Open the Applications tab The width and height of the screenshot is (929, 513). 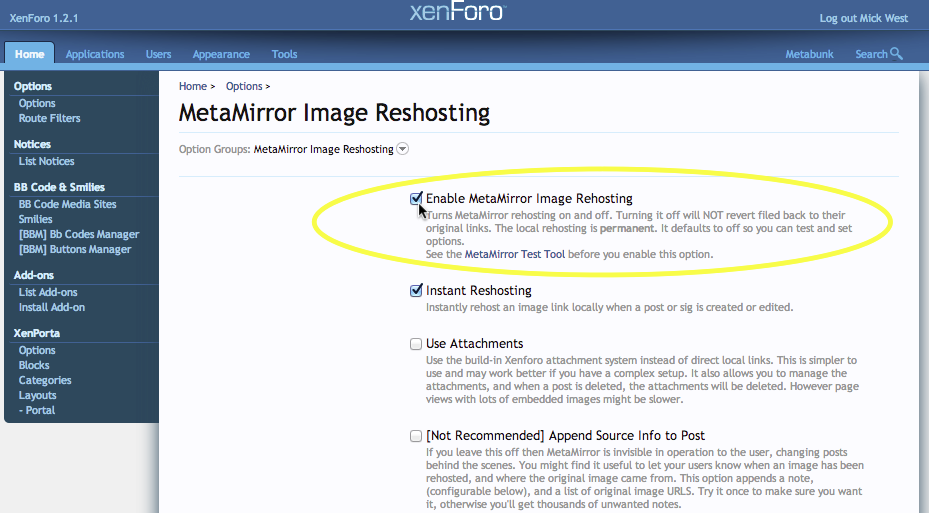(x=95, y=54)
